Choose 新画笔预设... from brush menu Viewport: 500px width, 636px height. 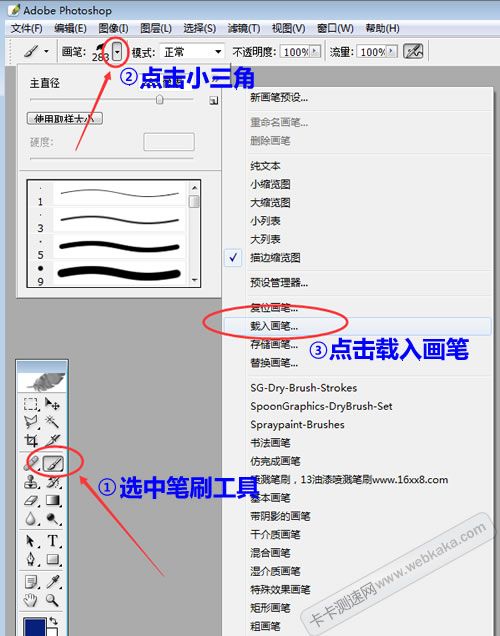point(279,97)
